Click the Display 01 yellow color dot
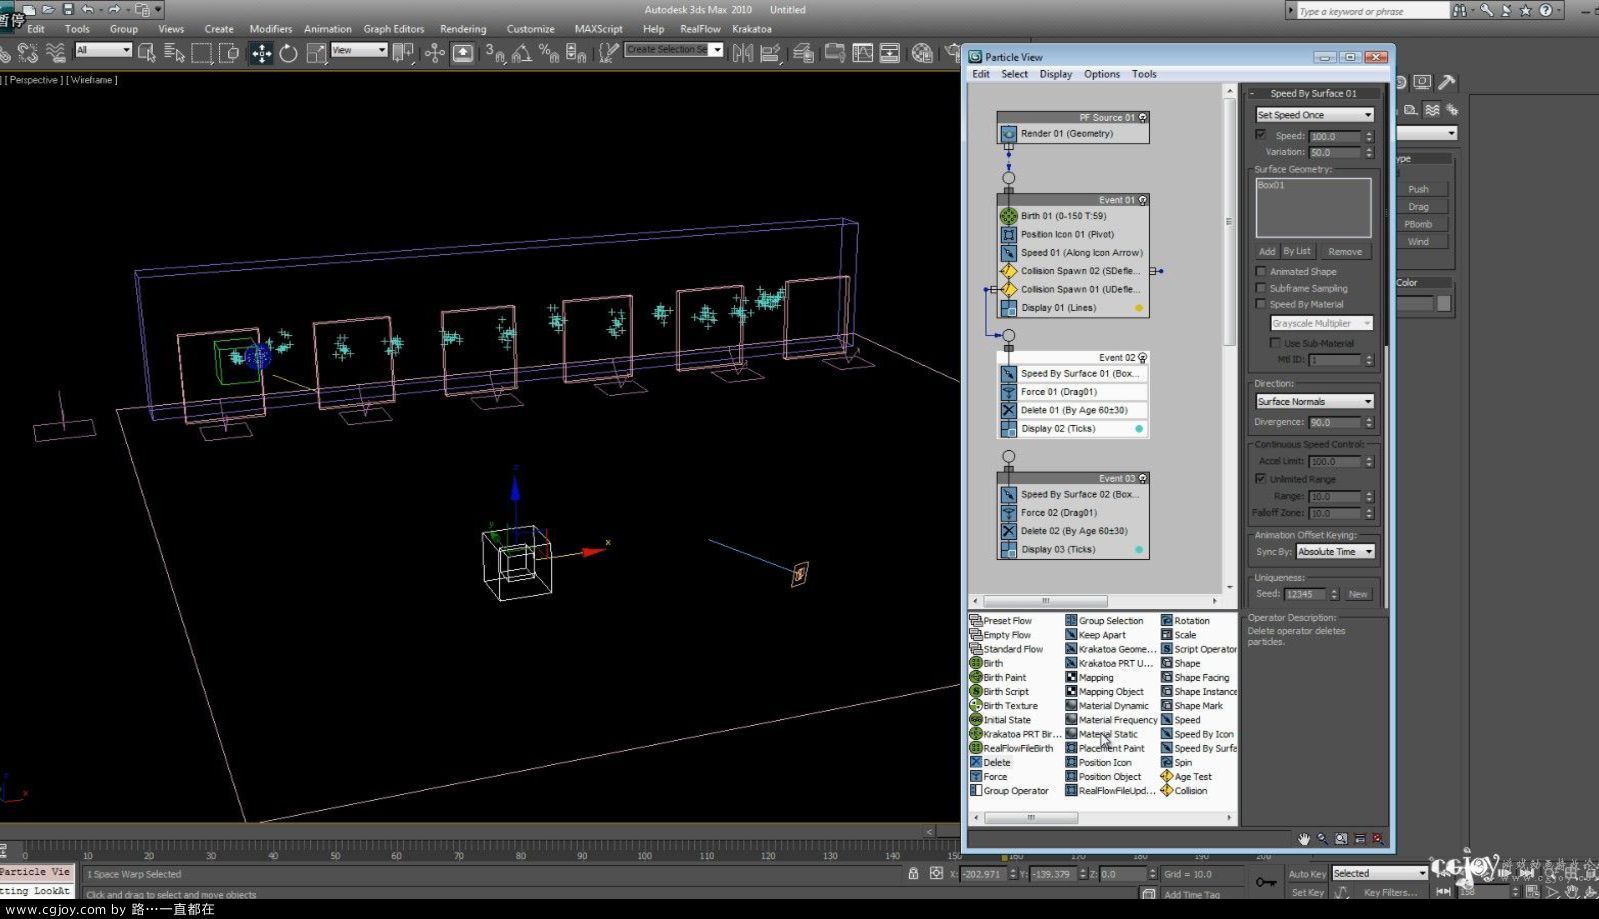1599x919 pixels. (x=1138, y=308)
